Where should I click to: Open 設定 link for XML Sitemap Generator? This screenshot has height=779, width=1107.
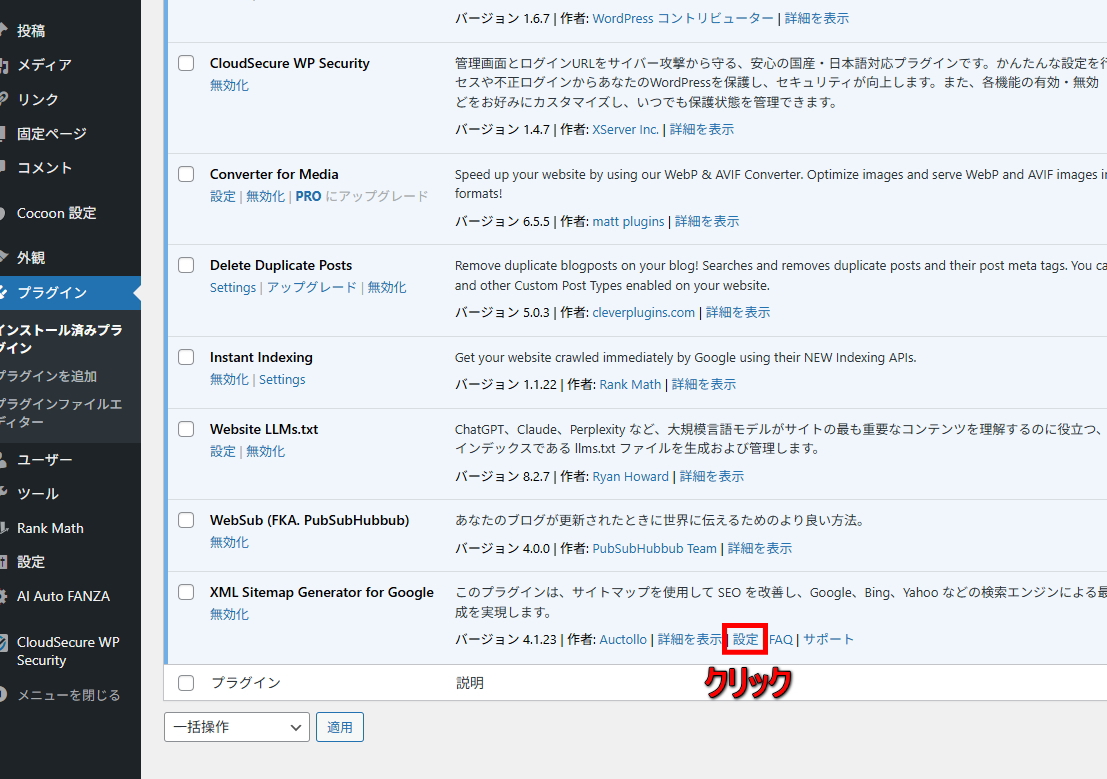point(745,639)
